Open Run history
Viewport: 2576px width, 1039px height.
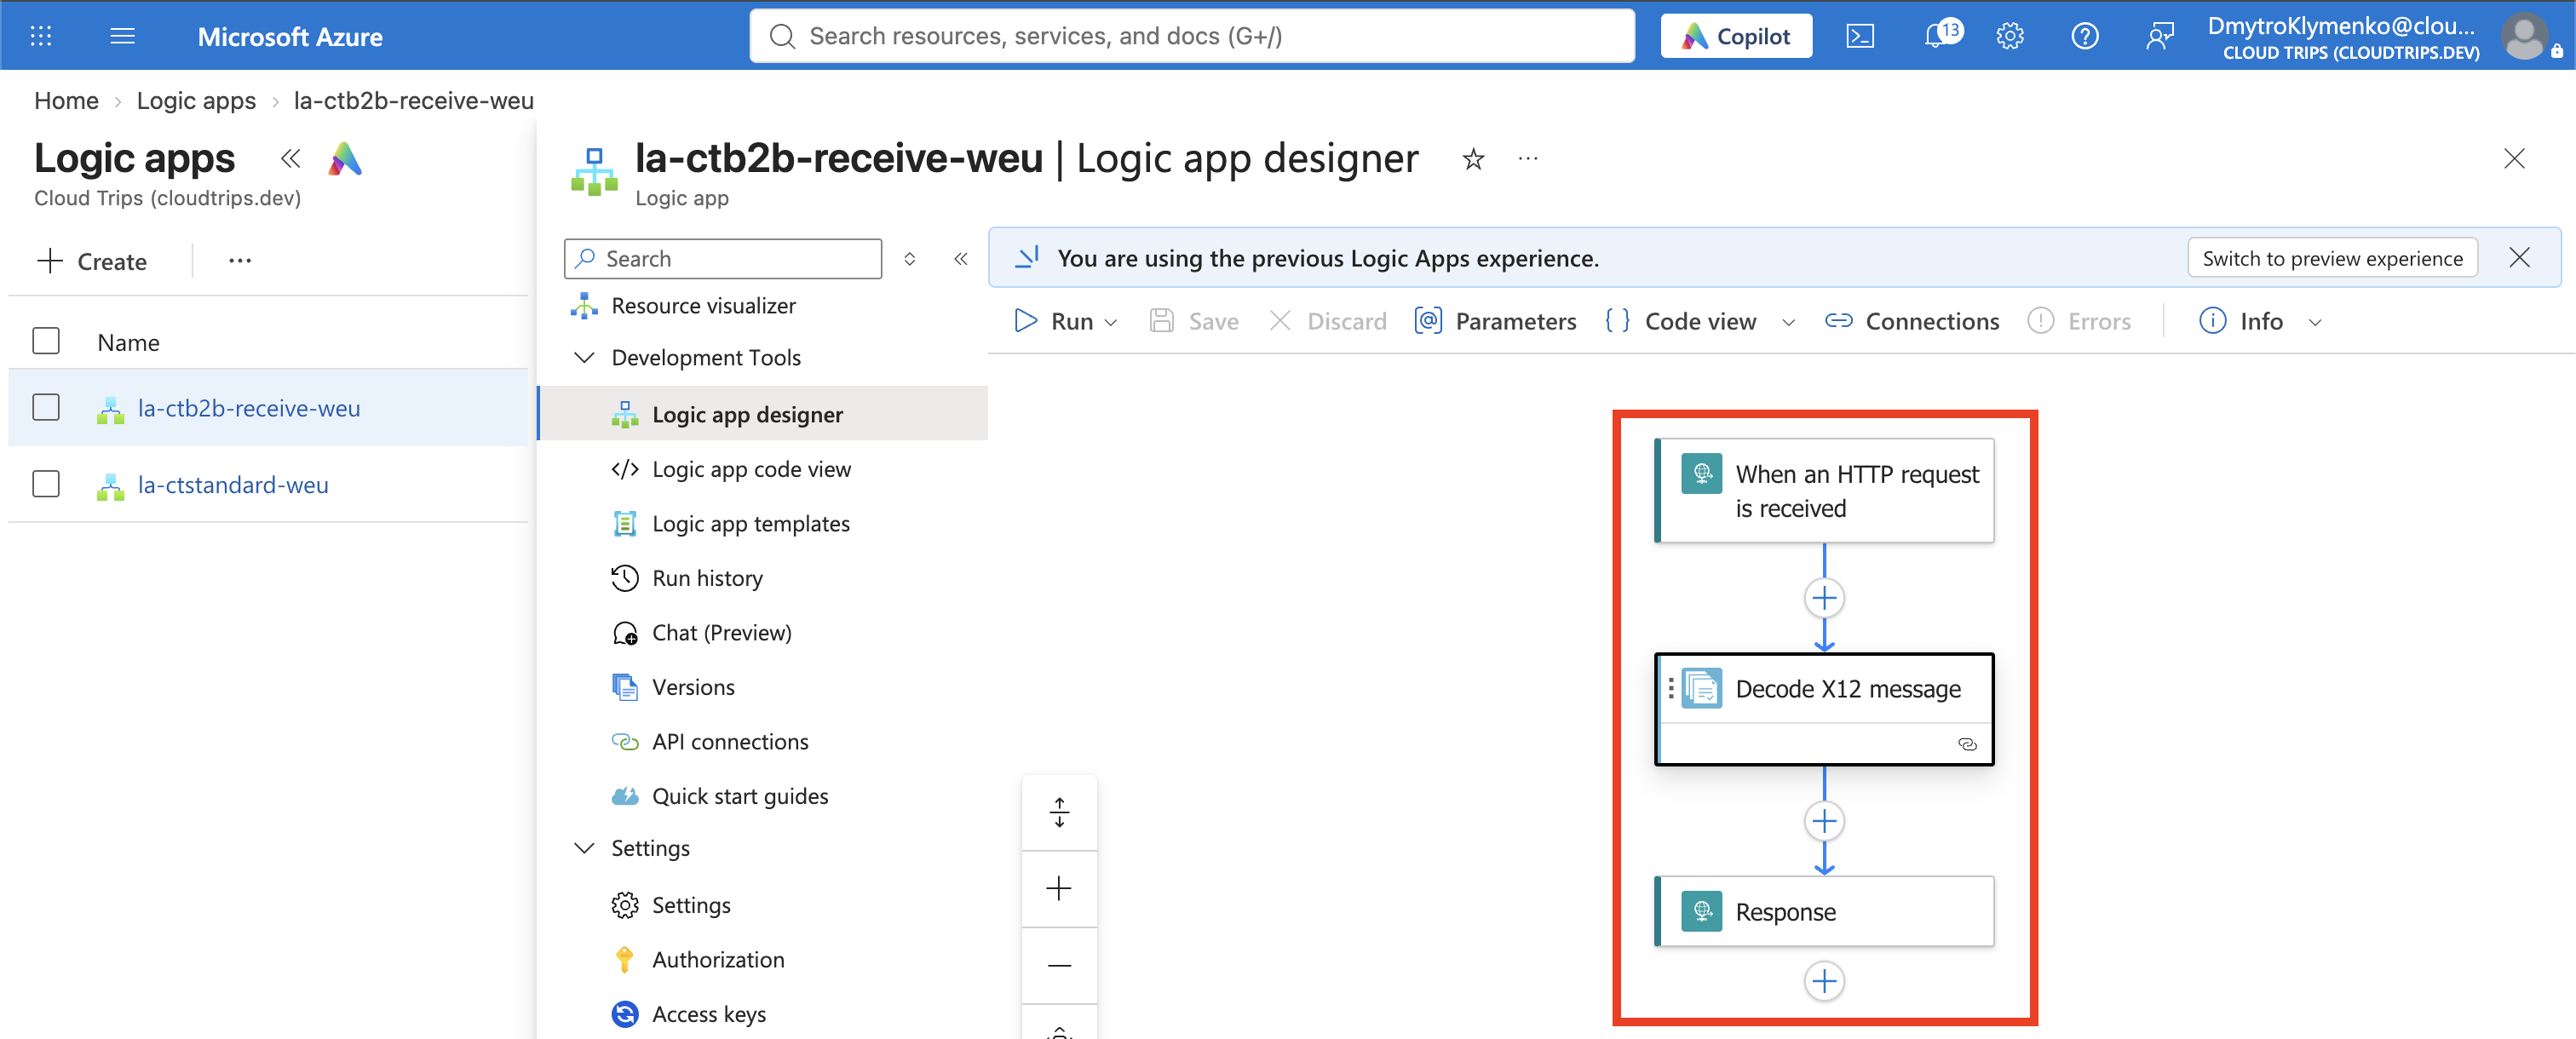click(x=707, y=578)
